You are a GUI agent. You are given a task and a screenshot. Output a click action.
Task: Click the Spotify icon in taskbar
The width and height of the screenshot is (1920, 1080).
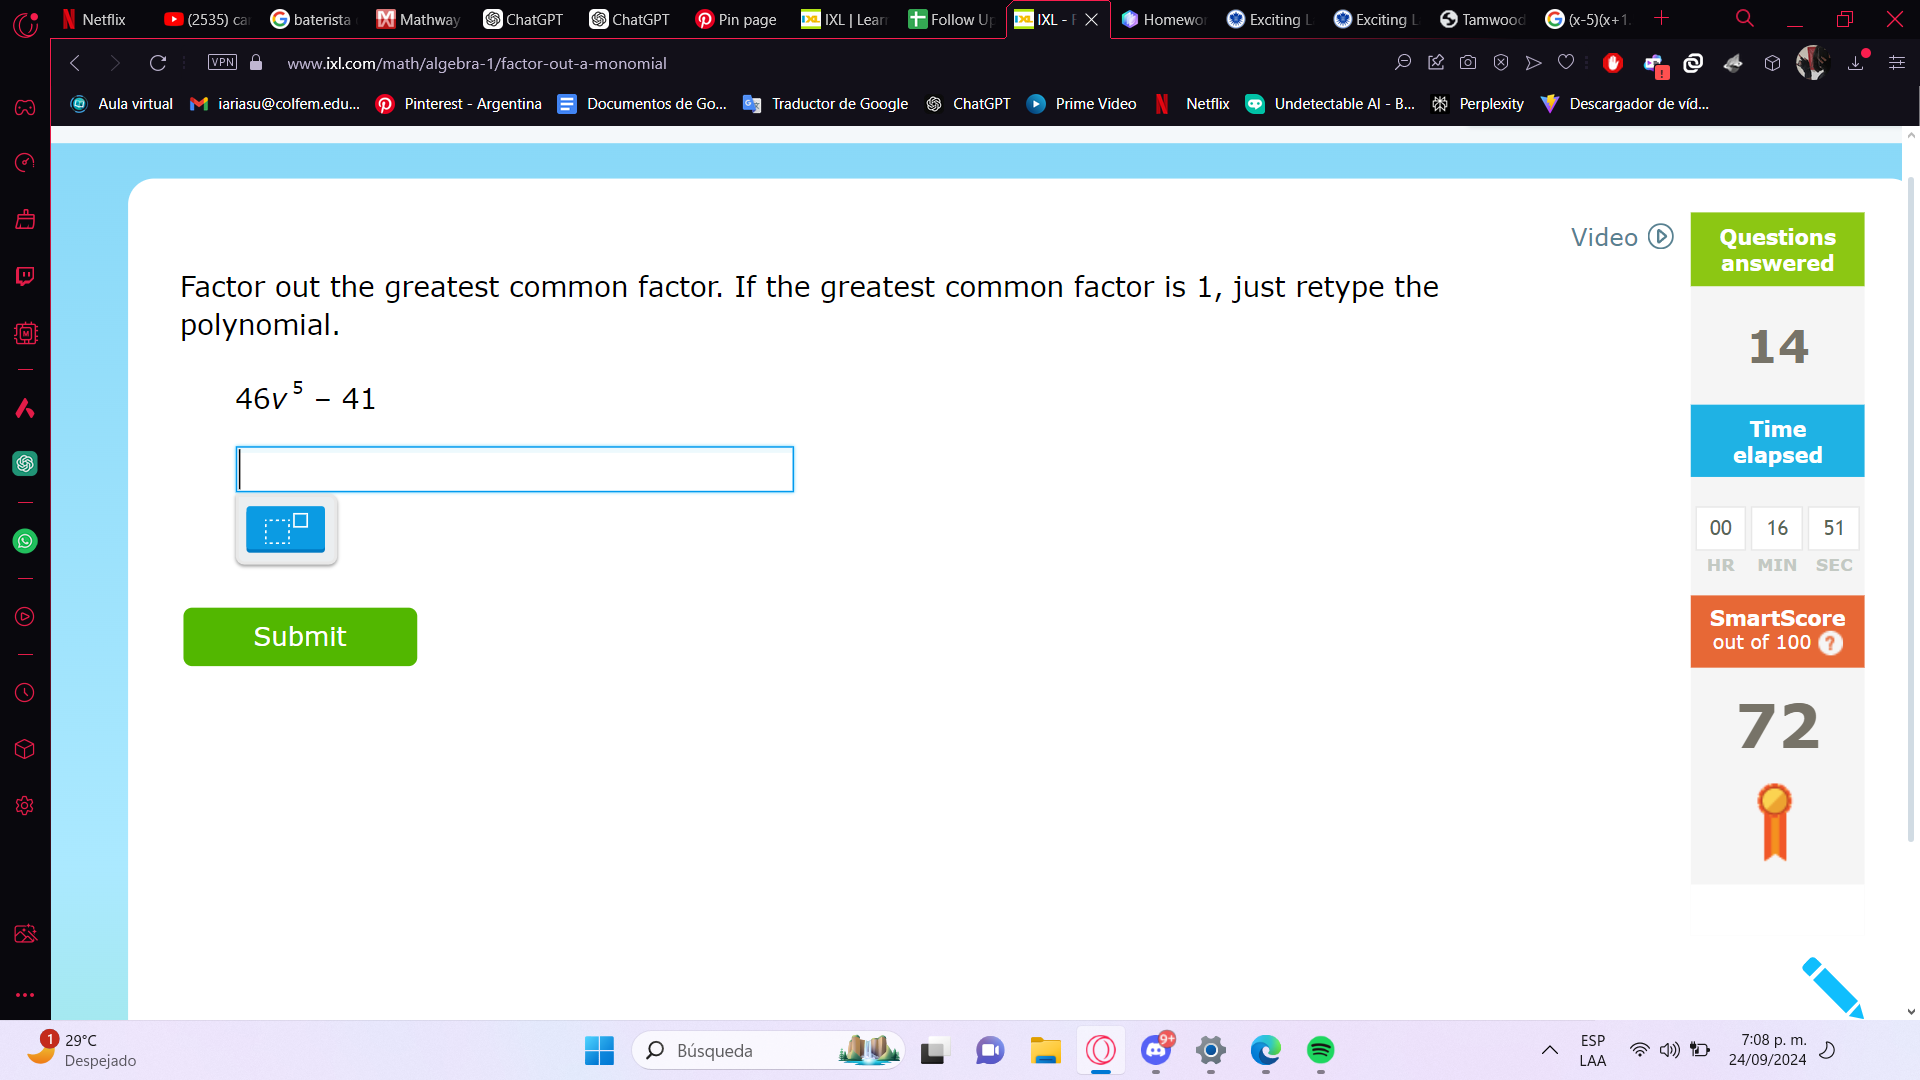coord(1320,1050)
